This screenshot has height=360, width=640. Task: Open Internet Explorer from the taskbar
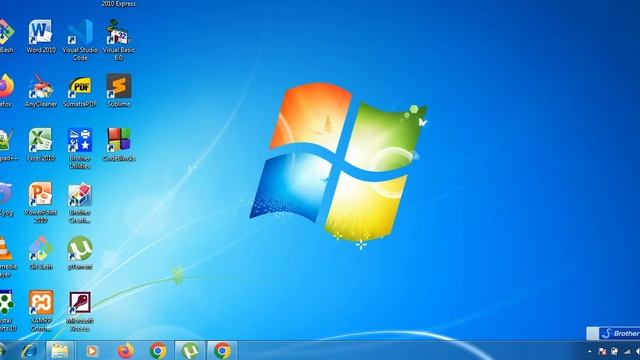[29, 351]
